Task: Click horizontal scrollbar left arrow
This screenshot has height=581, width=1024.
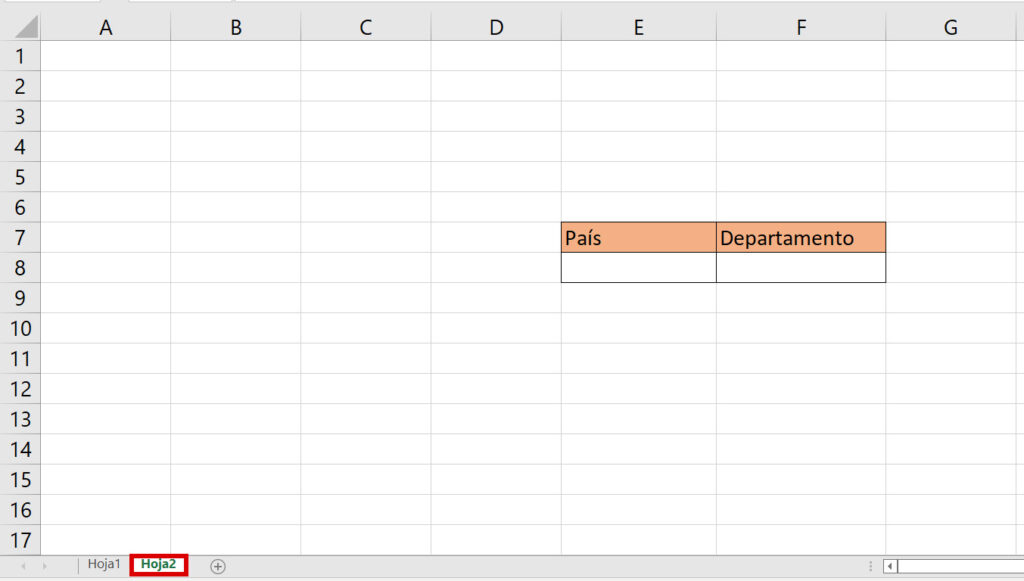Action: pos(890,566)
